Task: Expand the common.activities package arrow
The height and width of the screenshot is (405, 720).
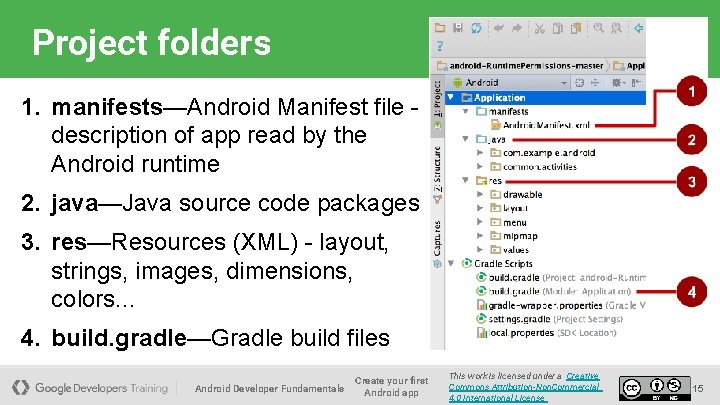Action: pos(480,166)
